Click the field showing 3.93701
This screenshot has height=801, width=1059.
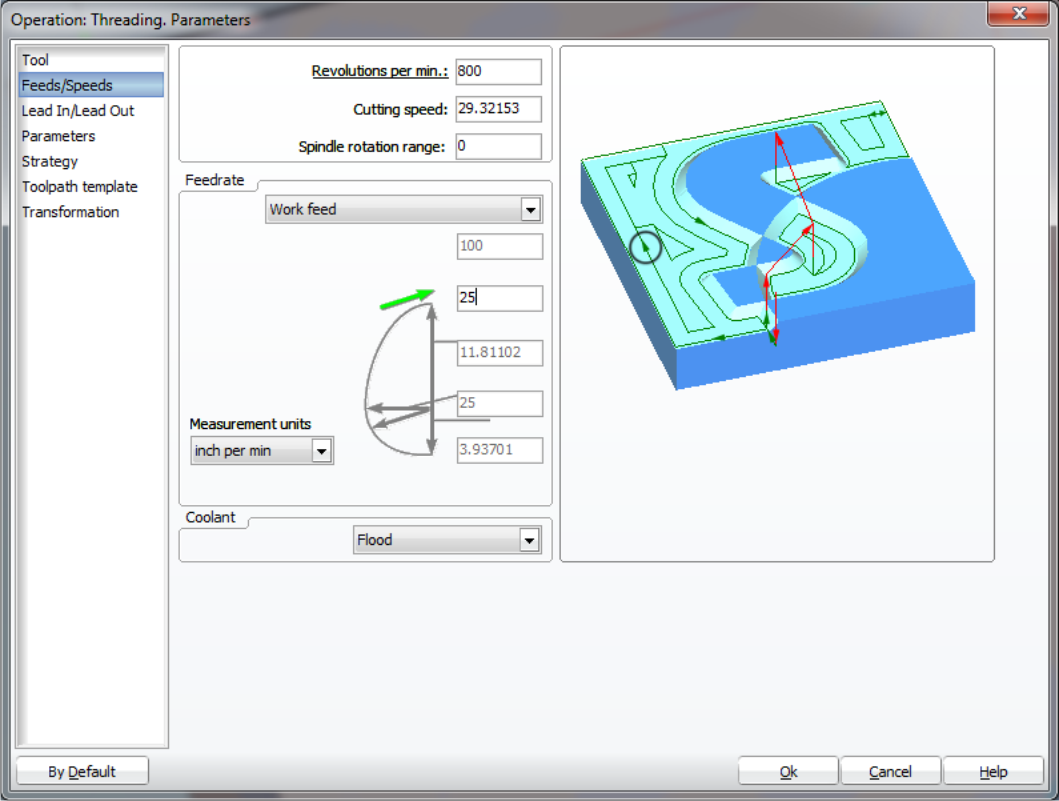point(500,450)
